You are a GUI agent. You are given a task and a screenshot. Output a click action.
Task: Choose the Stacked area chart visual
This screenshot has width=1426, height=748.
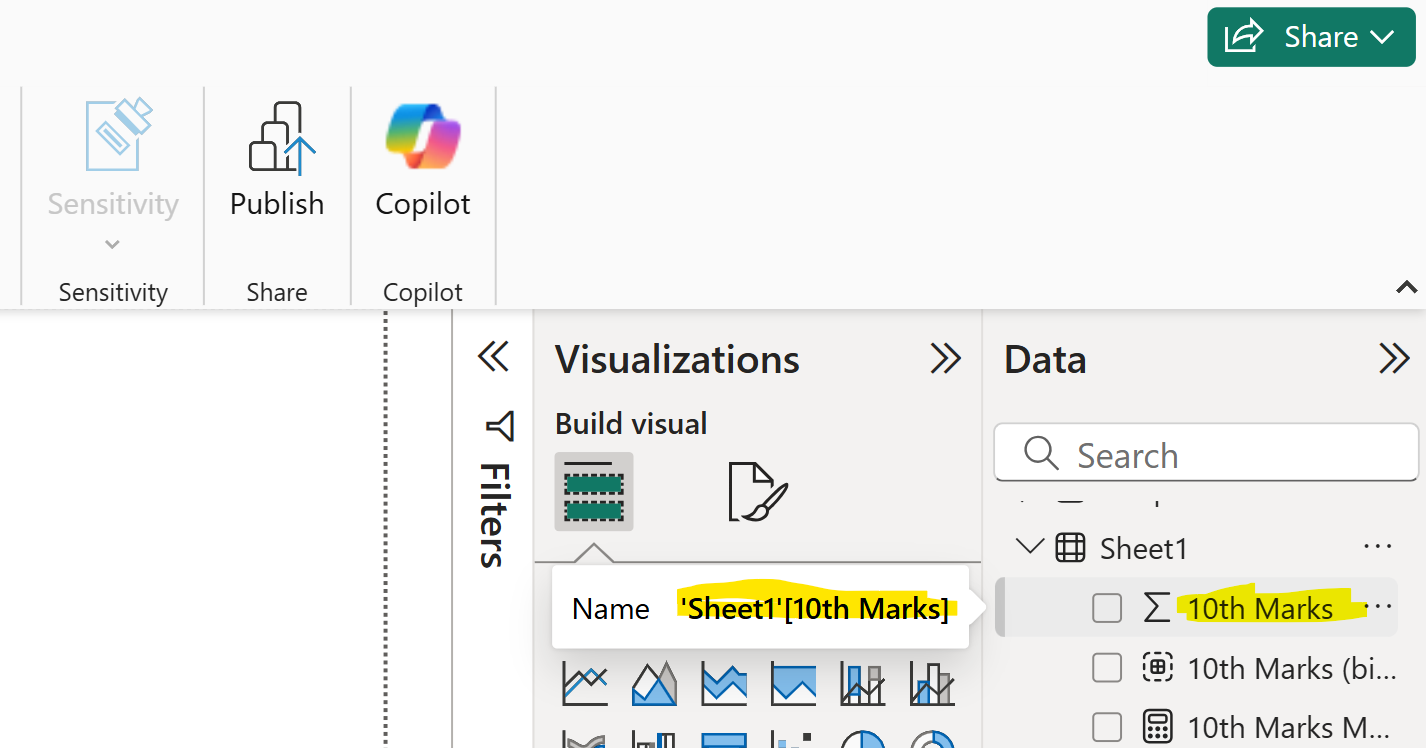724,684
